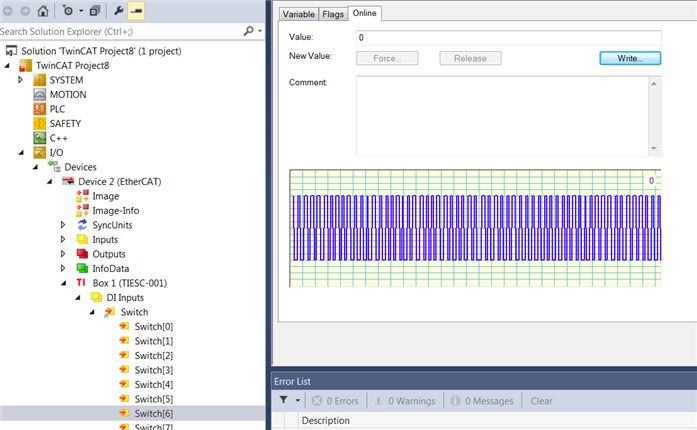Switch to the Flags tab
Screen dimensions: 697x430
(x=333, y=14)
